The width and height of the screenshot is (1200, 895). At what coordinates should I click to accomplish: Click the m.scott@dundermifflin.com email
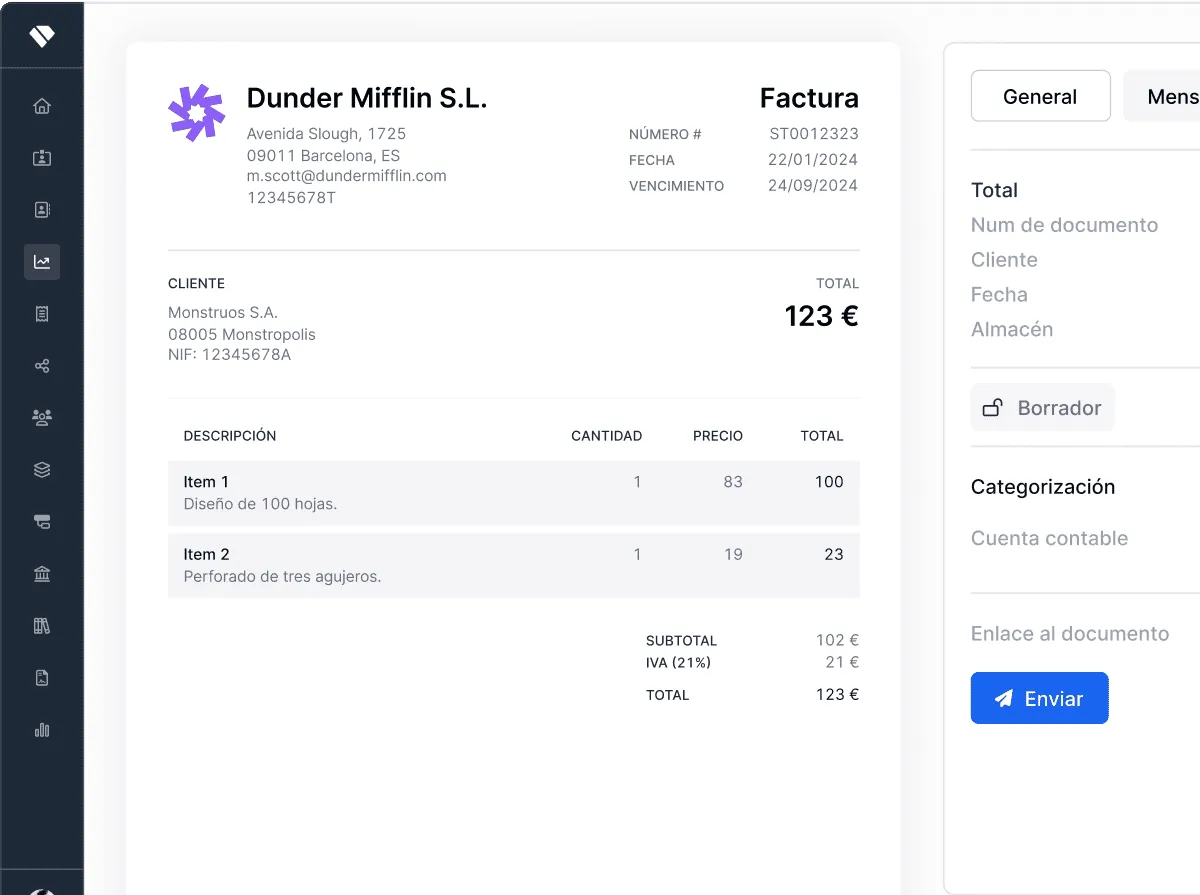347,176
